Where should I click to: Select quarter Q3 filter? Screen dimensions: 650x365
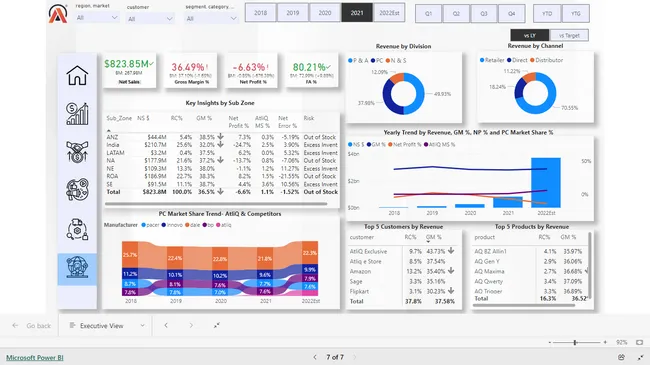pyautogui.click(x=484, y=13)
